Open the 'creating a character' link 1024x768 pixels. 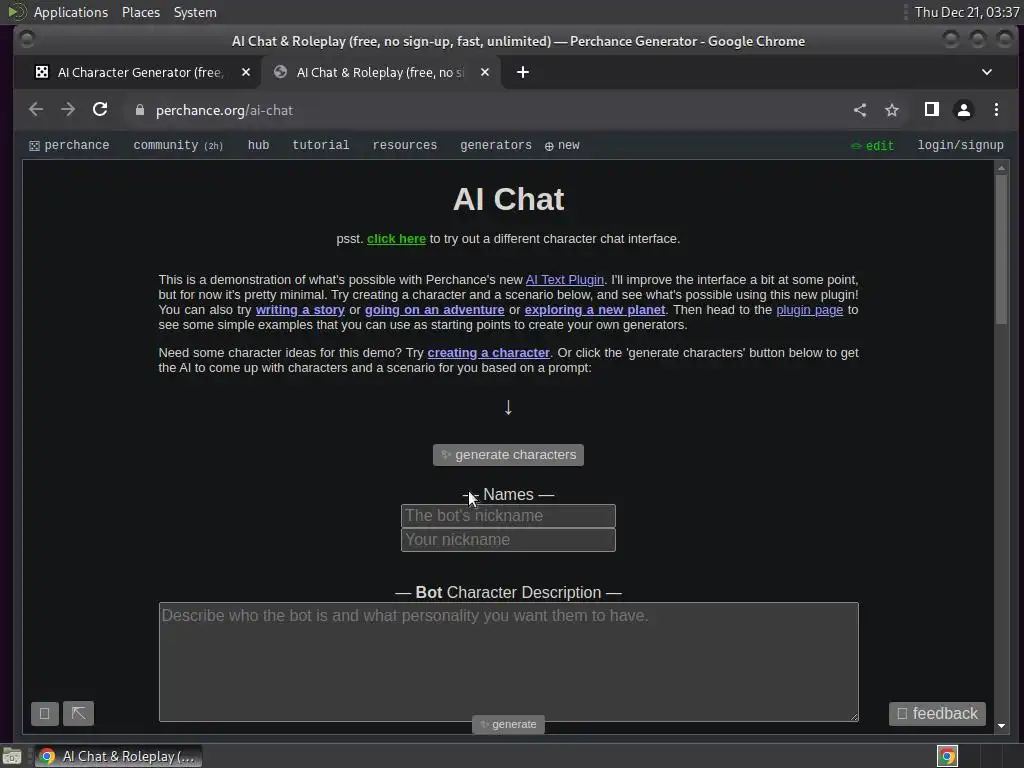pyautogui.click(x=488, y=353)
